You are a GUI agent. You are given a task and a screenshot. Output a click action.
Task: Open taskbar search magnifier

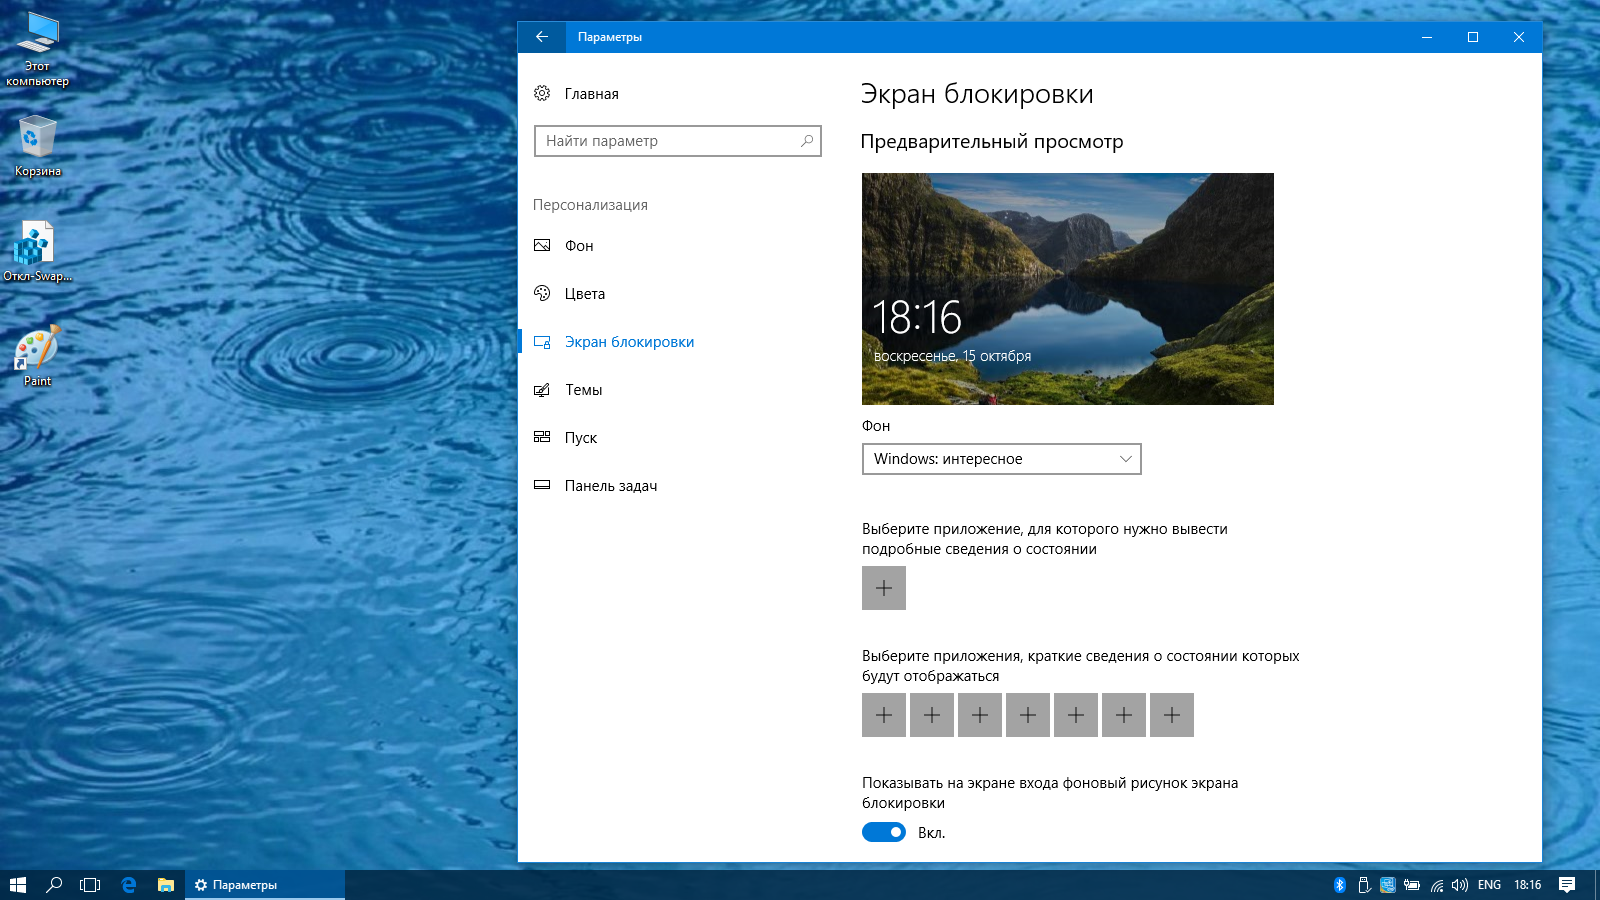coord(54,885)
